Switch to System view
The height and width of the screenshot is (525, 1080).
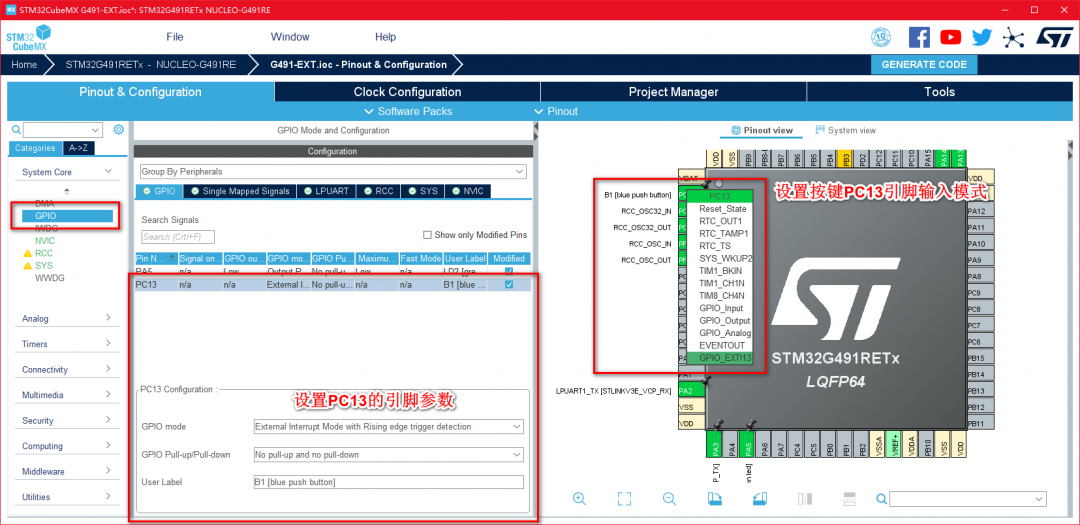(845, 130)
